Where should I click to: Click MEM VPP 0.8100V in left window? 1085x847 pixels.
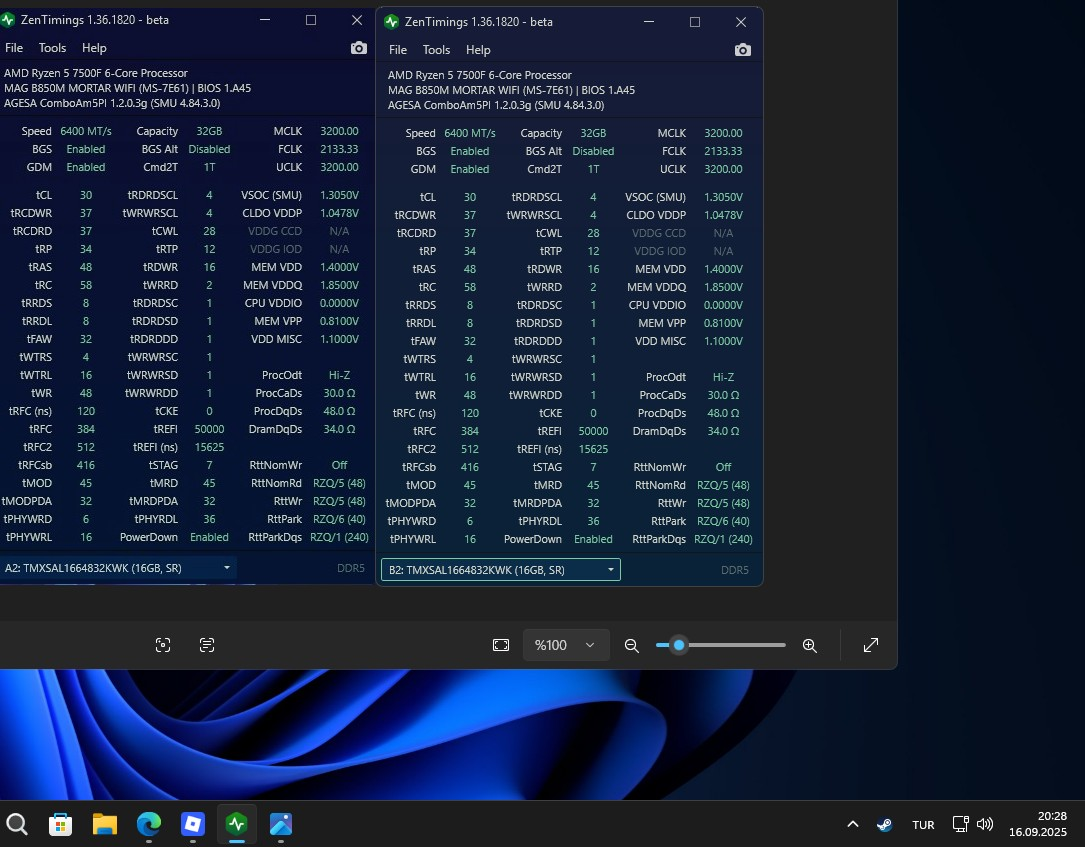(339, 321)
